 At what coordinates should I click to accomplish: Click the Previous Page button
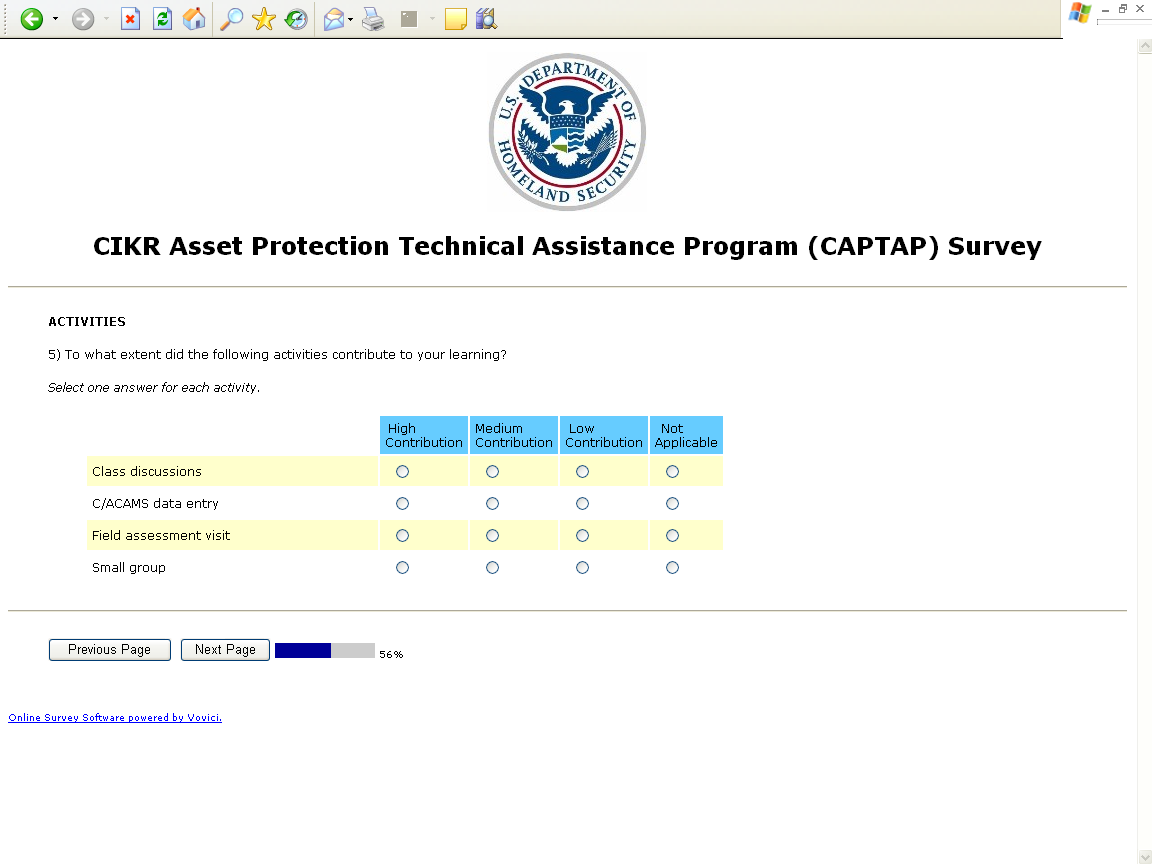click(x=109, y=650)
